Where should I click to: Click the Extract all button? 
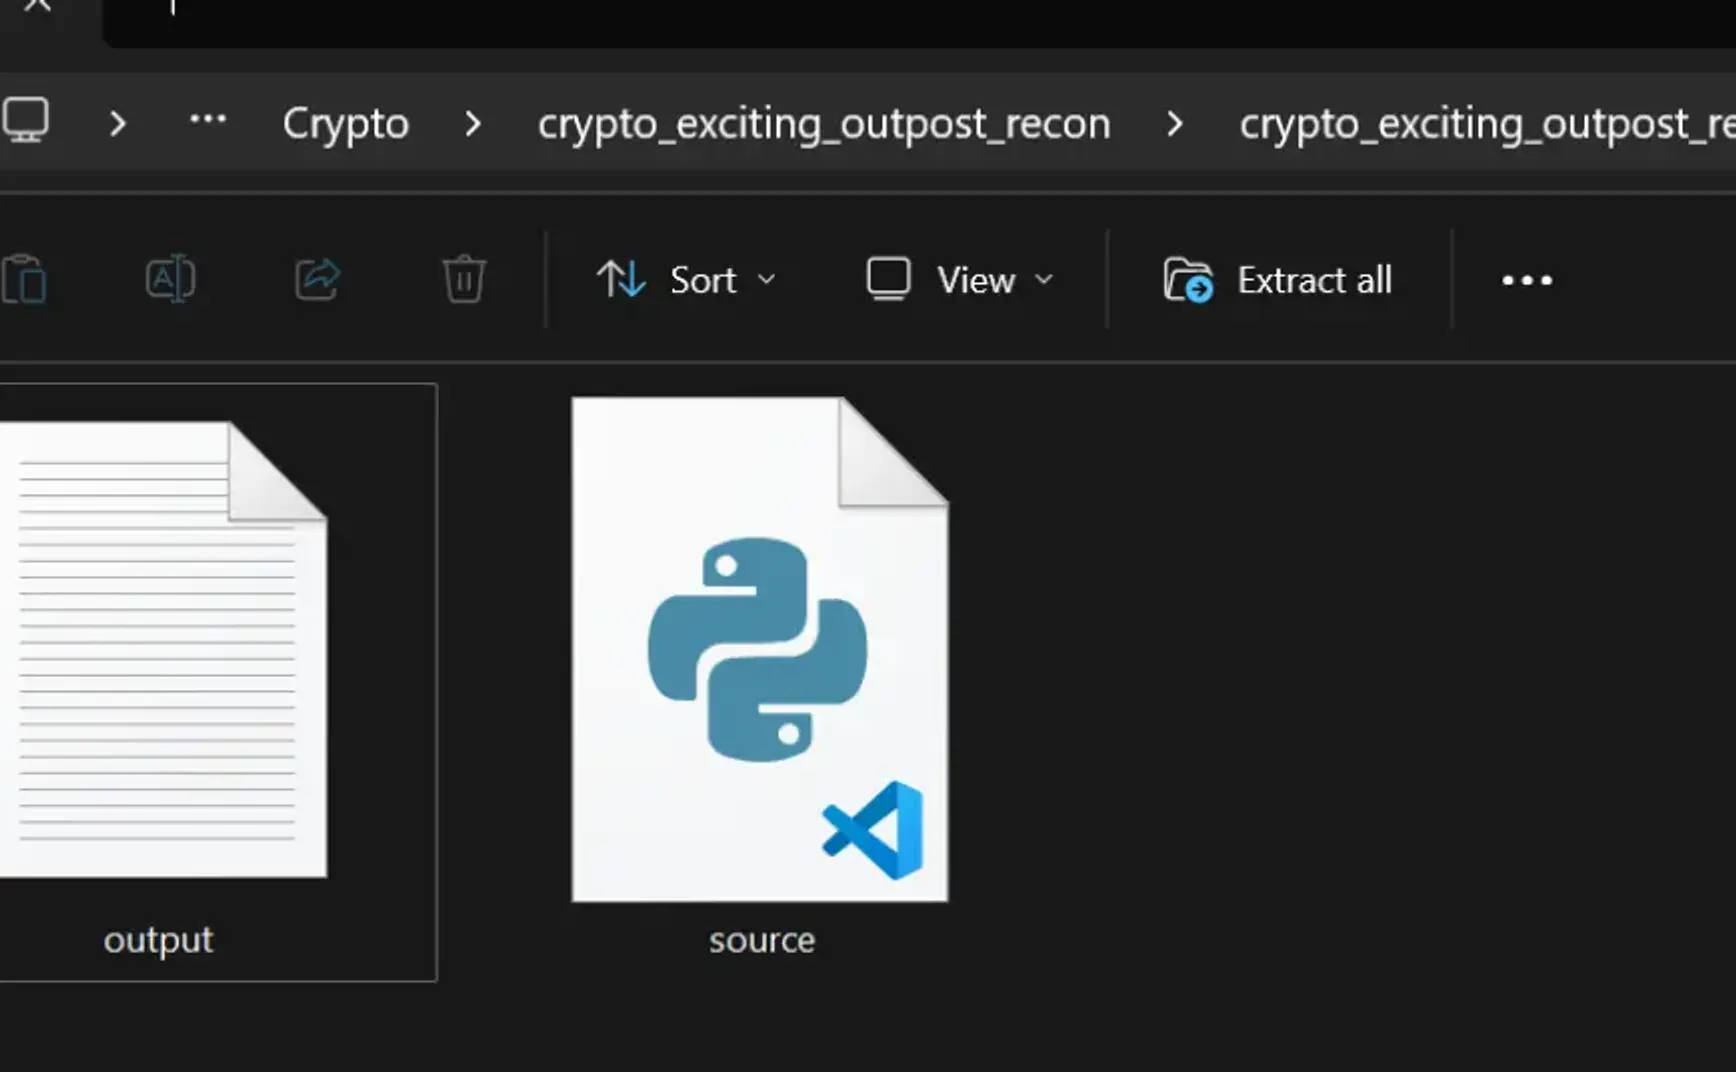point(1280,280)
